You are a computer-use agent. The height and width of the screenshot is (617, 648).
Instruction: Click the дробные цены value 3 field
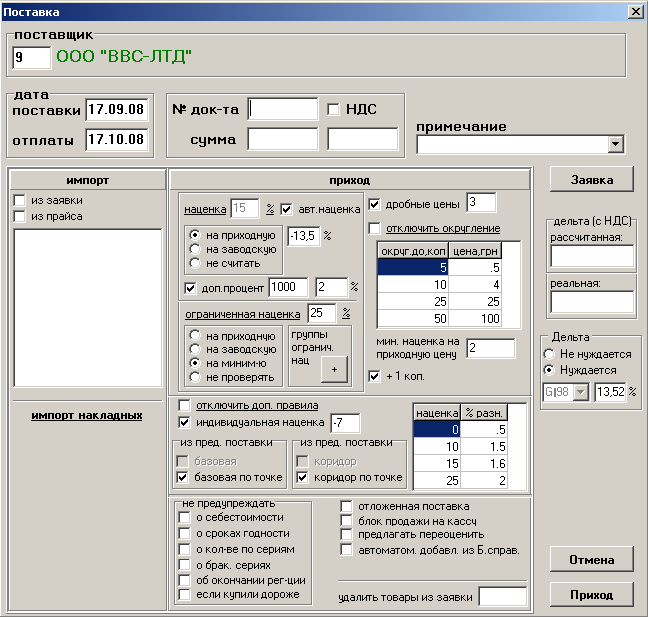point(481,202)
